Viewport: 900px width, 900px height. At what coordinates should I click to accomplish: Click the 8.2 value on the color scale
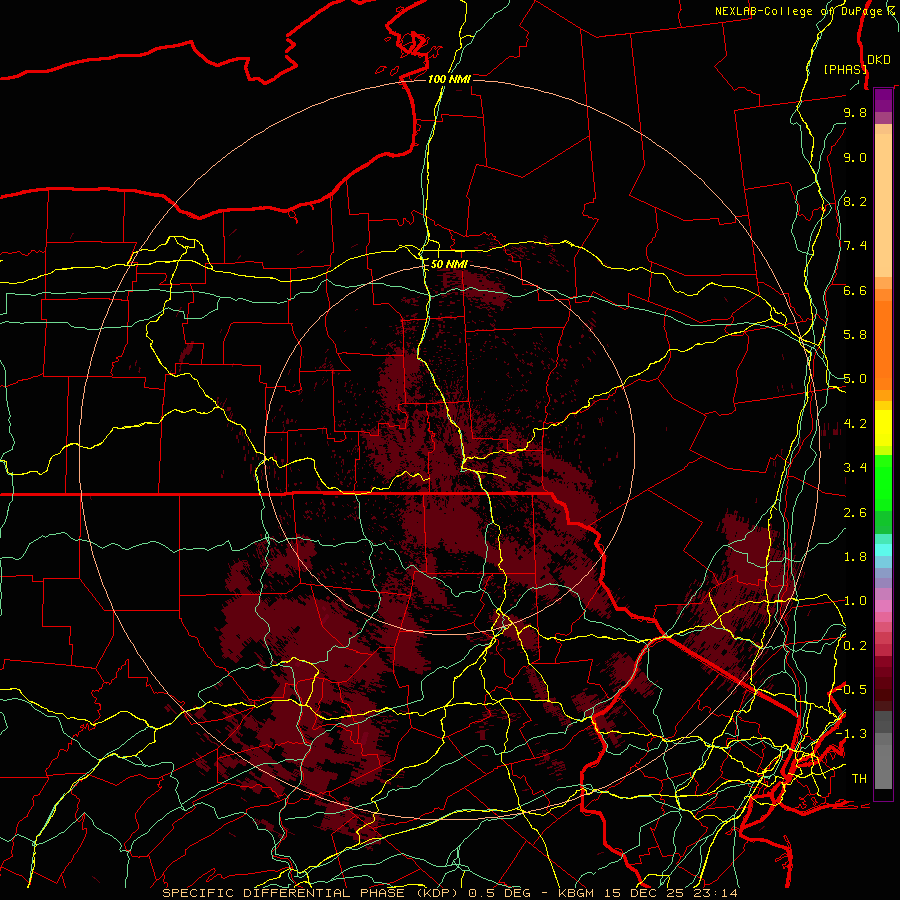click(x=855, y=201)
